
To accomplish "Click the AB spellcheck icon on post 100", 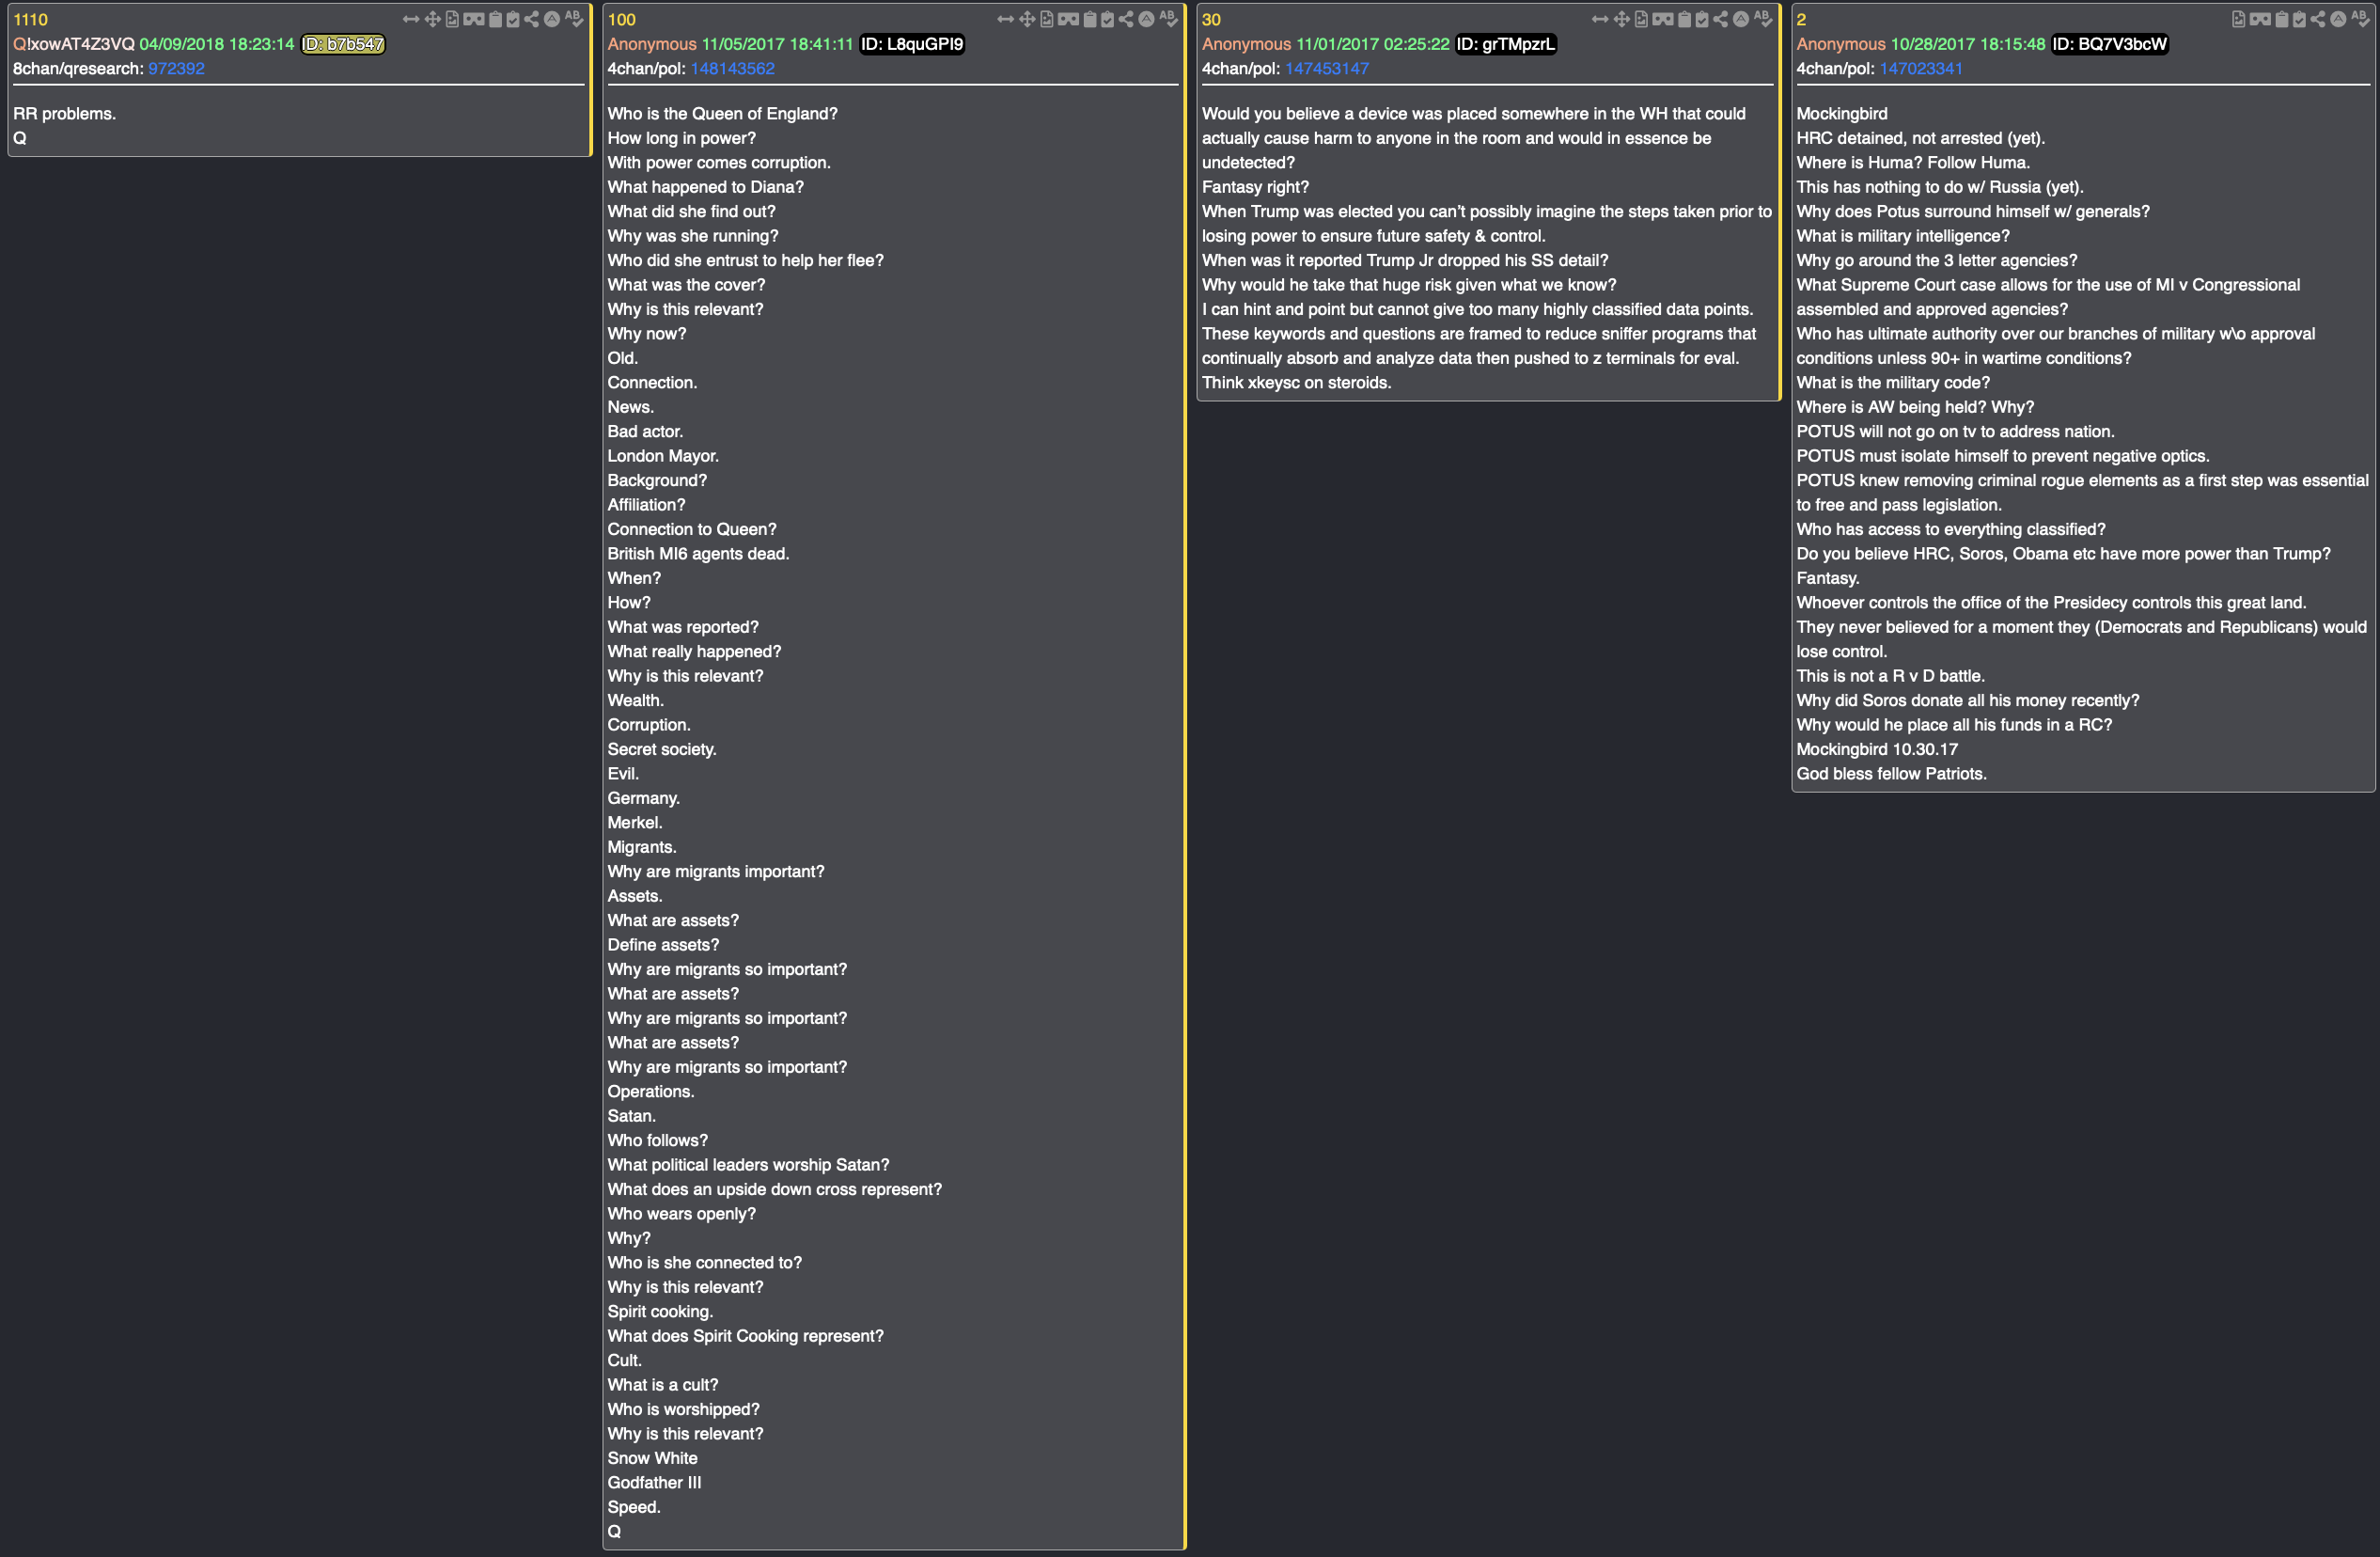I will pos(1168,19).
